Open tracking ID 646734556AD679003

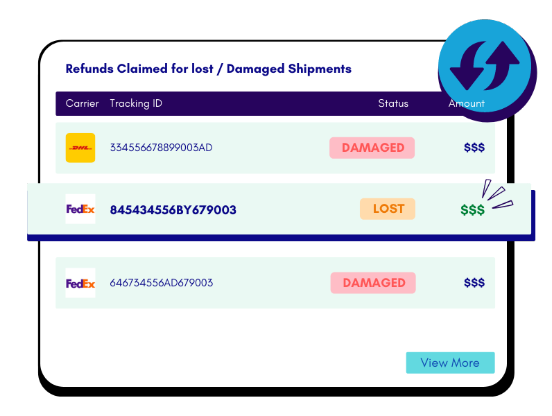[x=161, y=283]
